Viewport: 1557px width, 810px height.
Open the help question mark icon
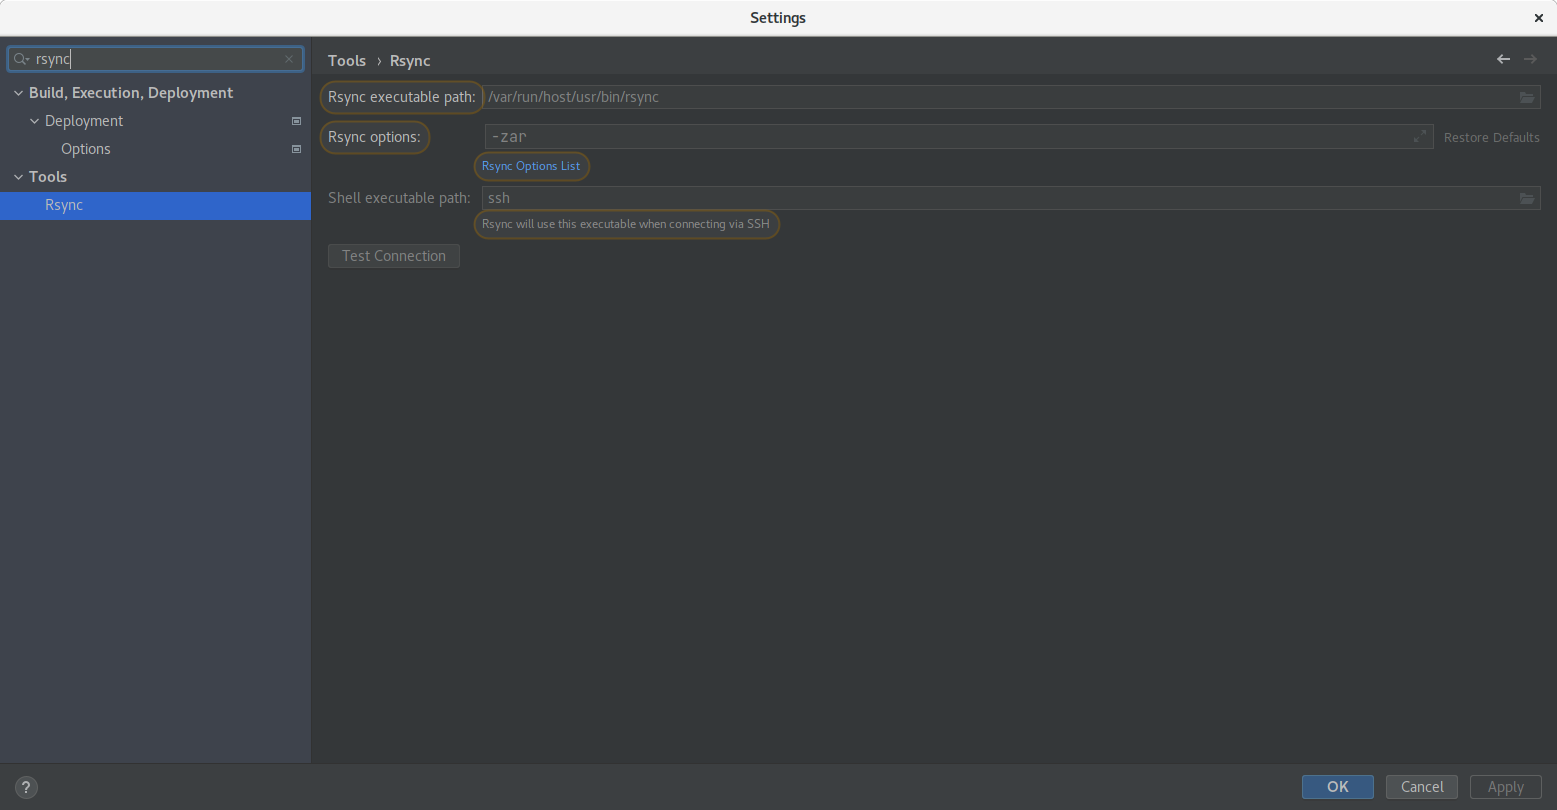[25, 787]
